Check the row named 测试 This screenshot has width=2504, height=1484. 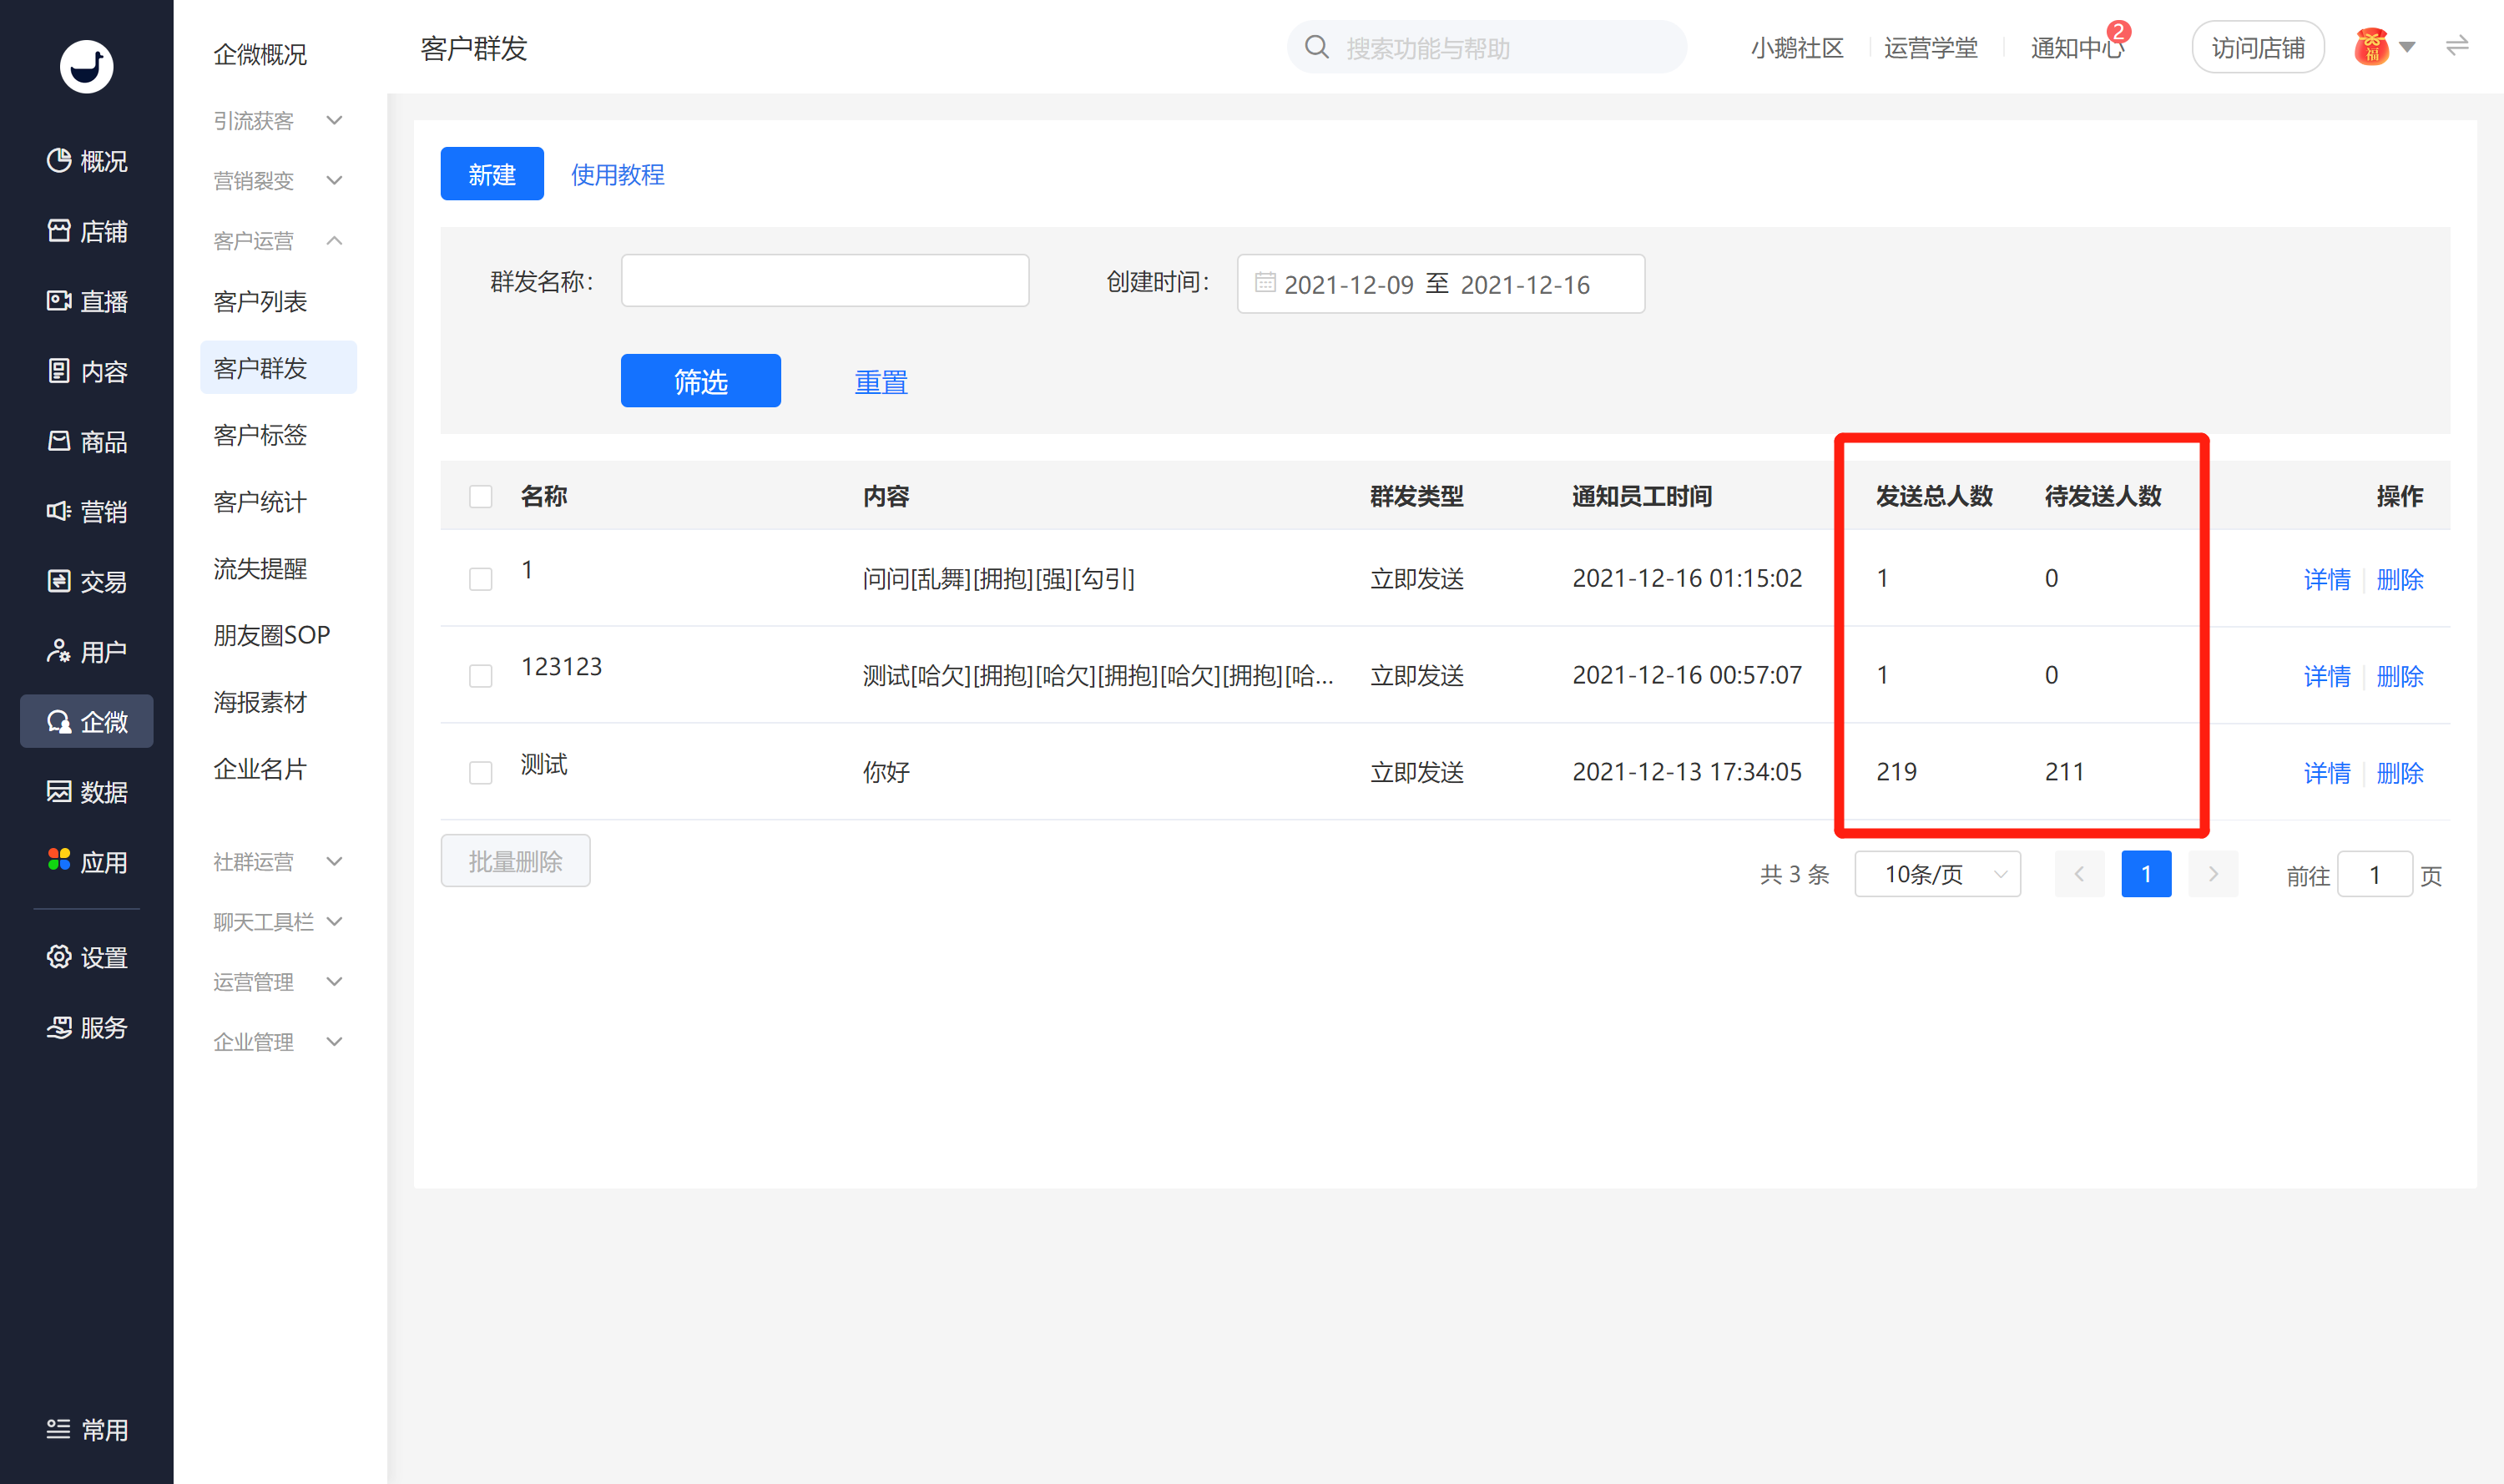(x=481, y=773)
